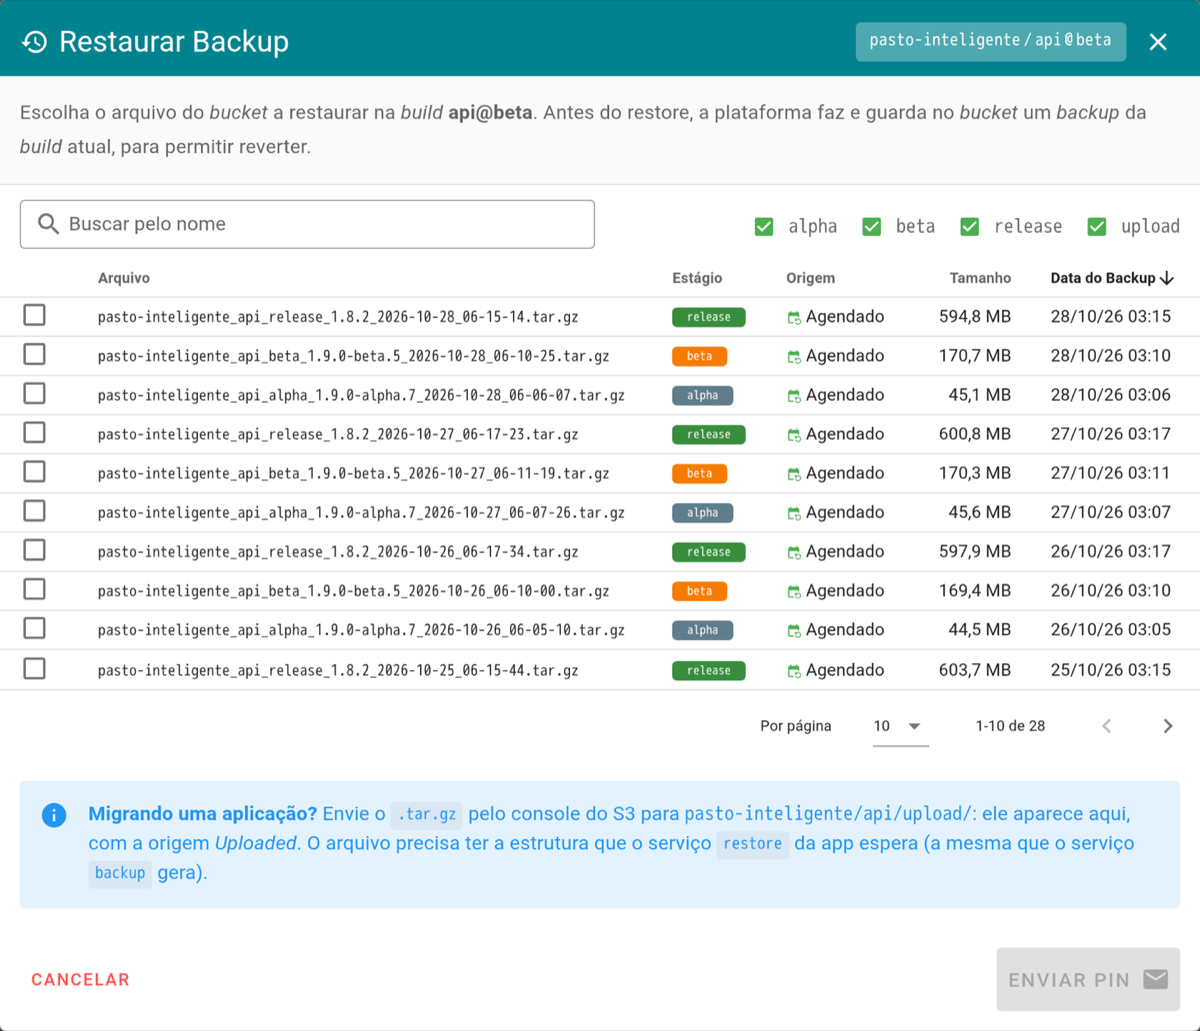Uncheck the beta stage filter
The image size is (1200, 1031).
click(x=872, y=226)
